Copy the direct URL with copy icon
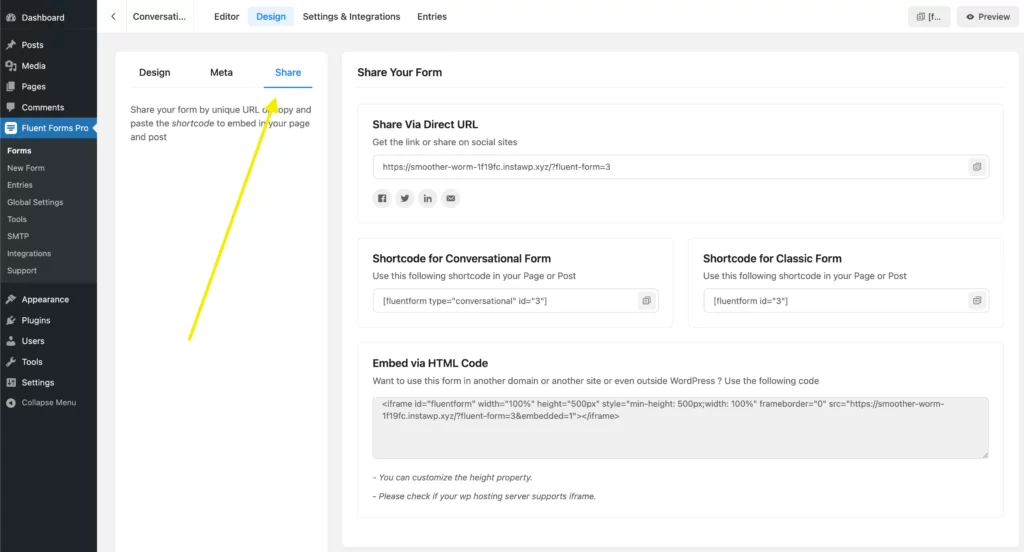1024x552 pixels. (976, 167)
